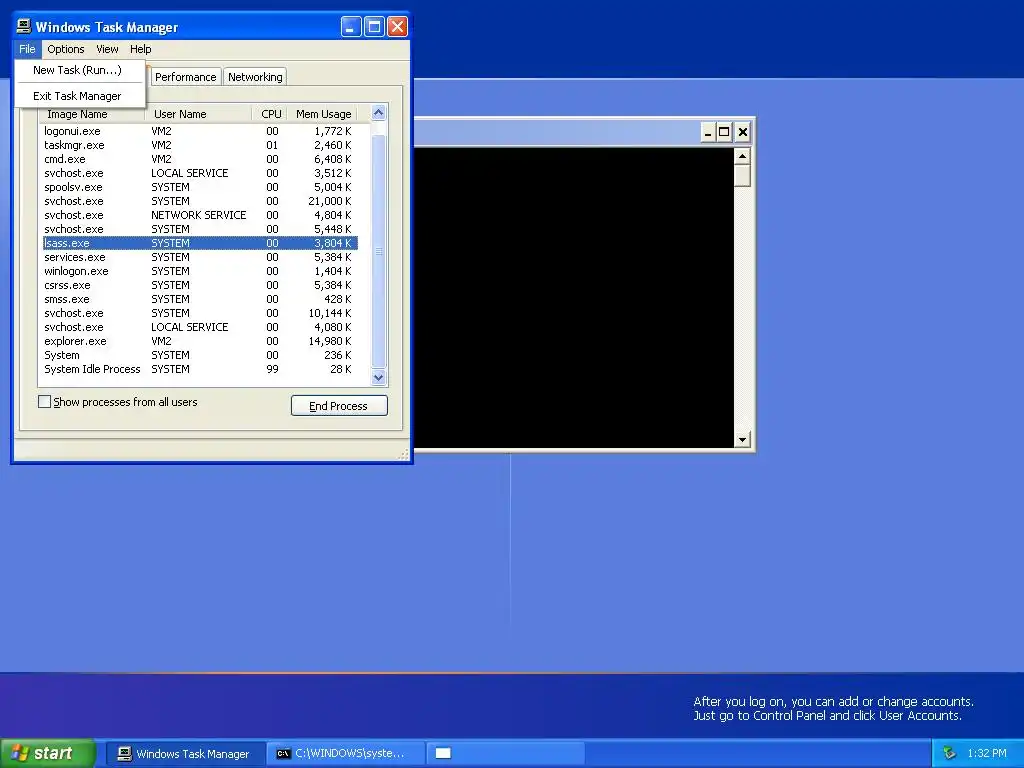Screen dimensions: 1024x768
Task: Switch to the Networking tab
Action: click(255, 77)
